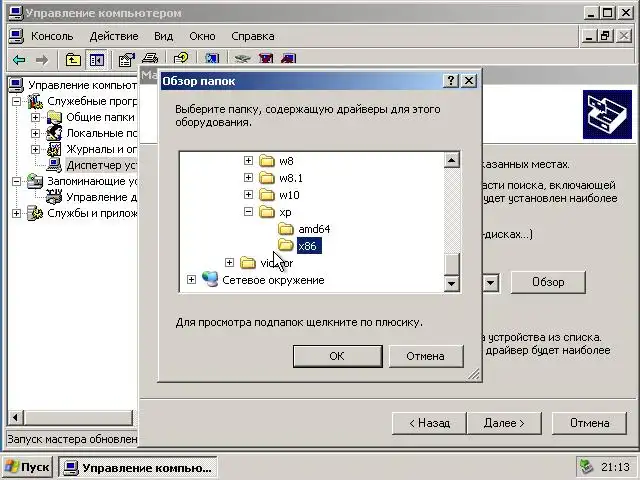
Task: Click the Сетевое окружение network icon
Action: pos(210,280)
